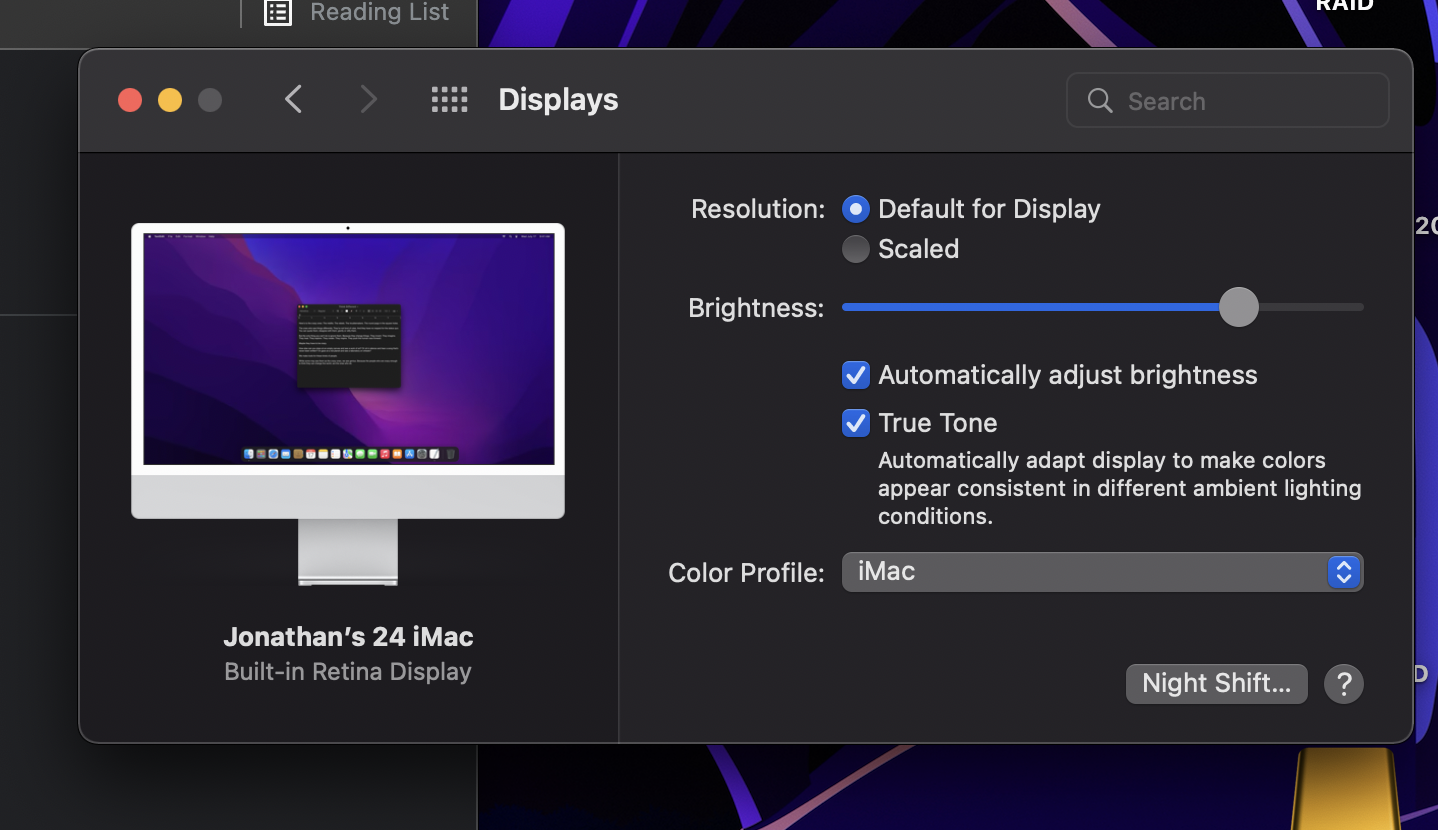Go forward with the right chevron arrow
The width and height of the screenshot is (1438, 830).
pos(369,100)
